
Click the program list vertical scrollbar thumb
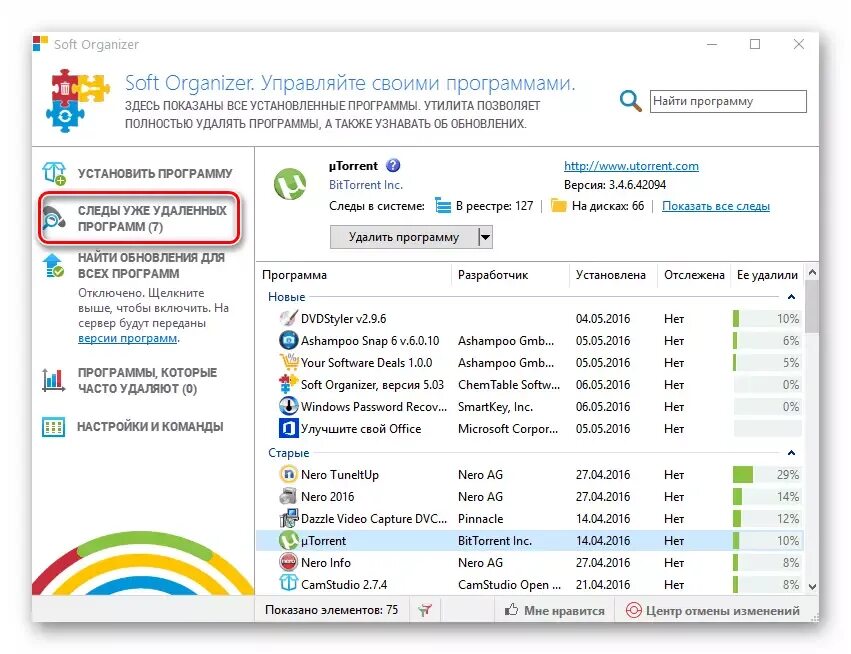point(812,306)
